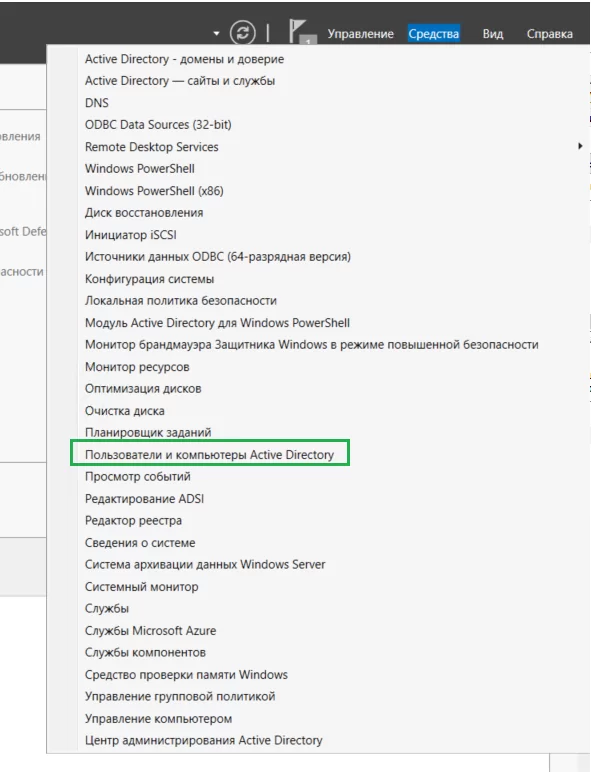Launch DNS from the tools list
Image resolution: width=591 pixels, height=772 pixels.
pyautogui.click(x=97, y=103)
